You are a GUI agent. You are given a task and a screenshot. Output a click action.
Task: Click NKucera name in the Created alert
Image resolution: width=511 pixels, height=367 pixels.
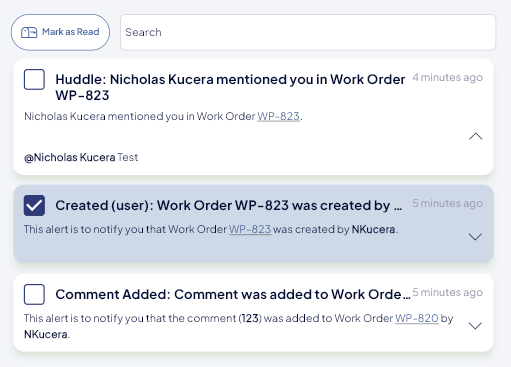point(373,229)
